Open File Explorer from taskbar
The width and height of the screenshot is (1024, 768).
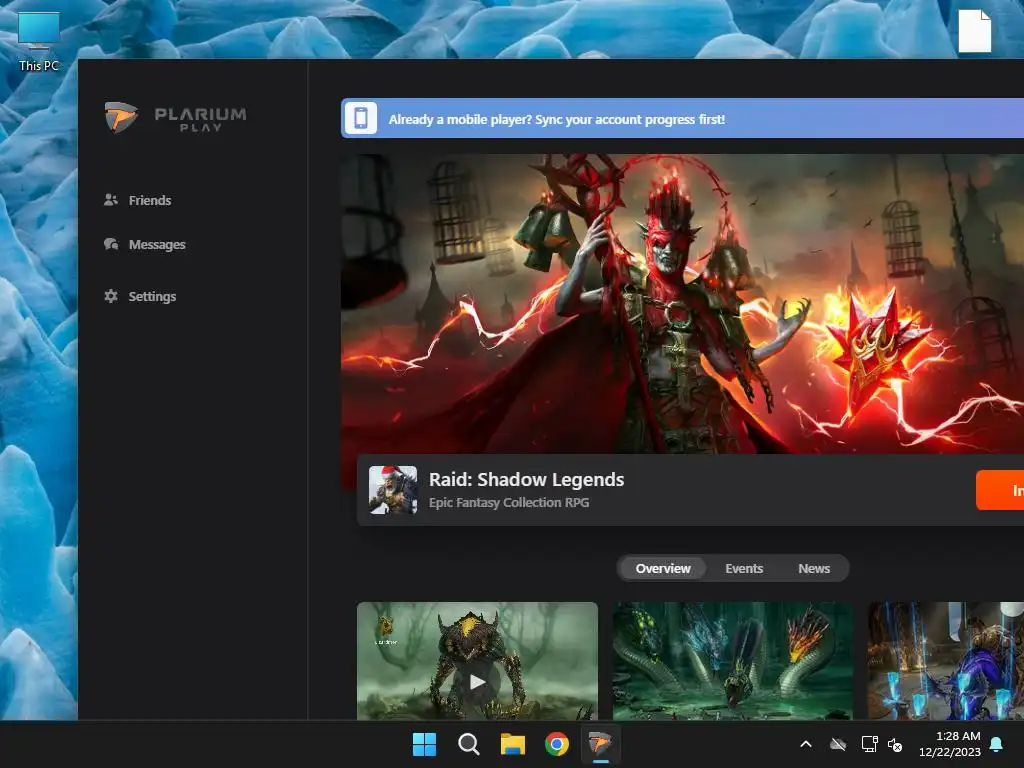pyautogui.click(x=513, y=744)
